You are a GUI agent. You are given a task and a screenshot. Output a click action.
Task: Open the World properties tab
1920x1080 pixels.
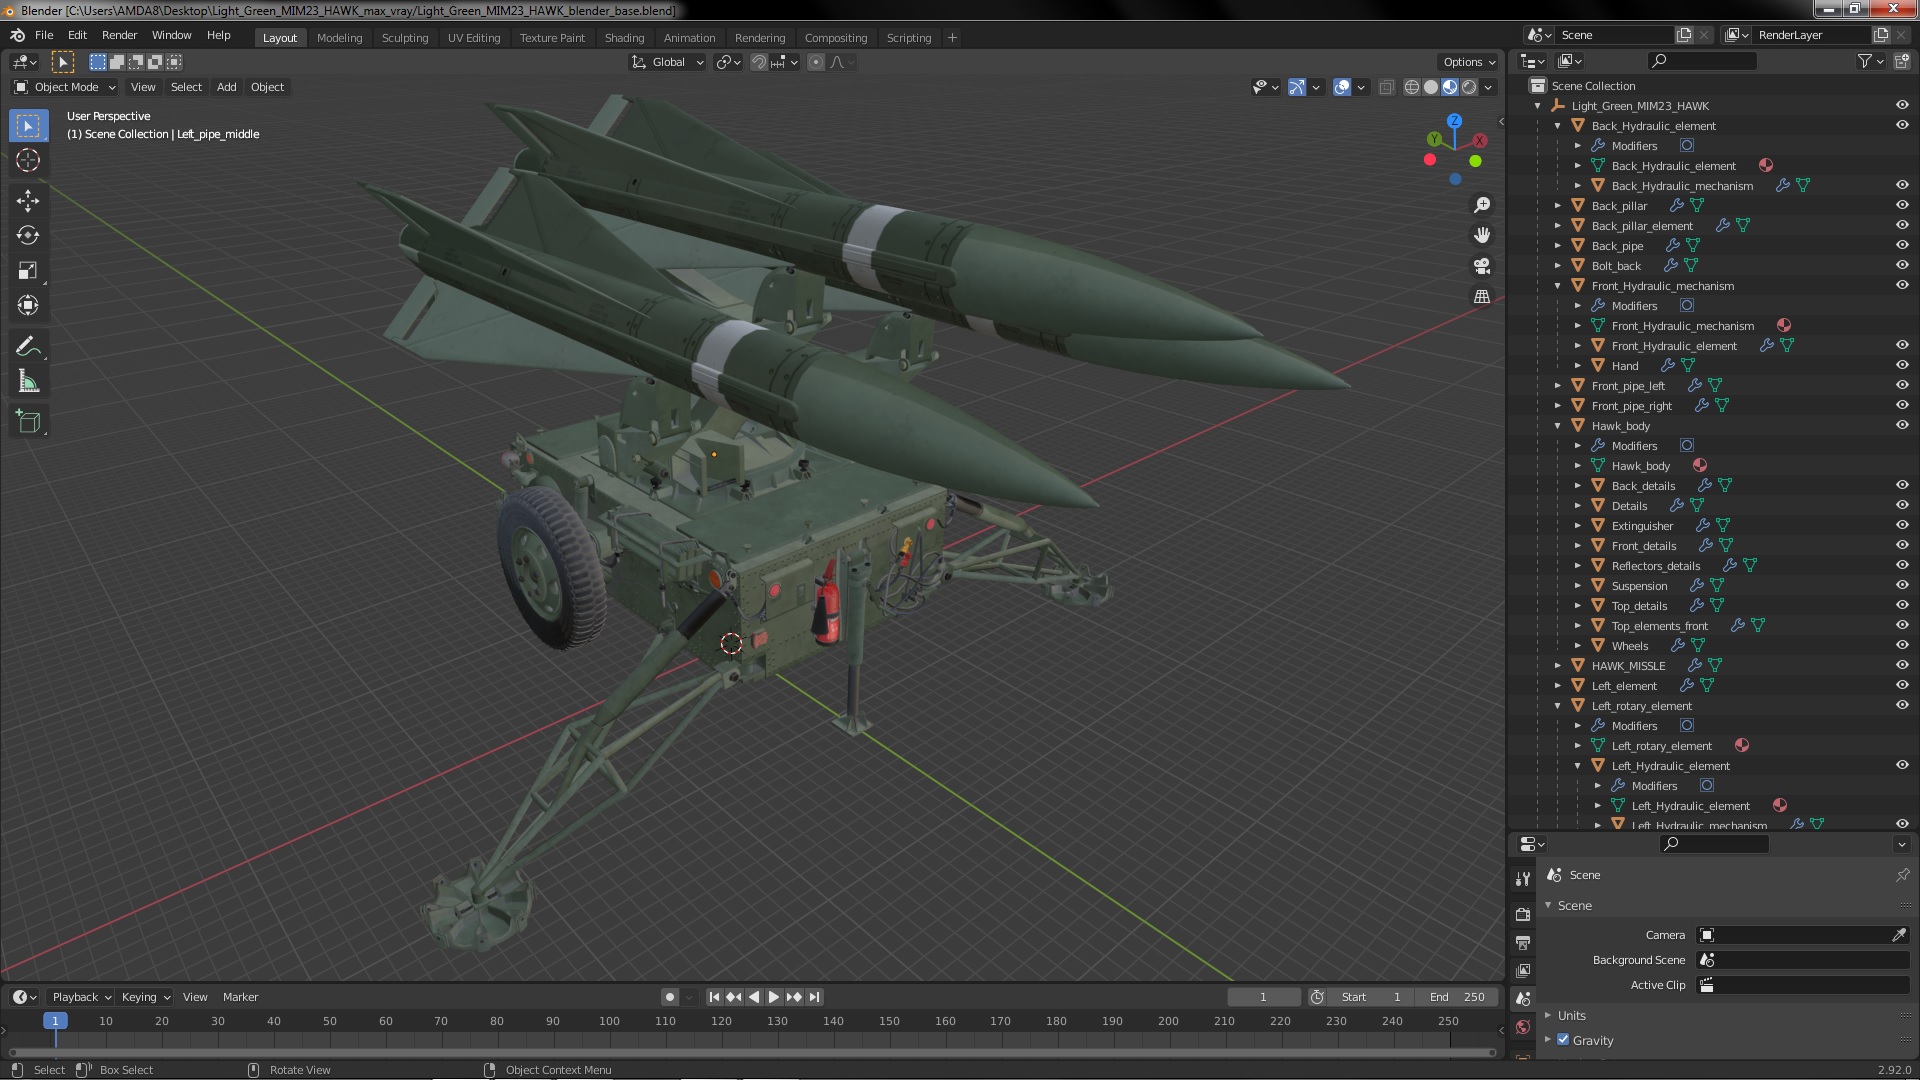(x=1522, y=1027)
